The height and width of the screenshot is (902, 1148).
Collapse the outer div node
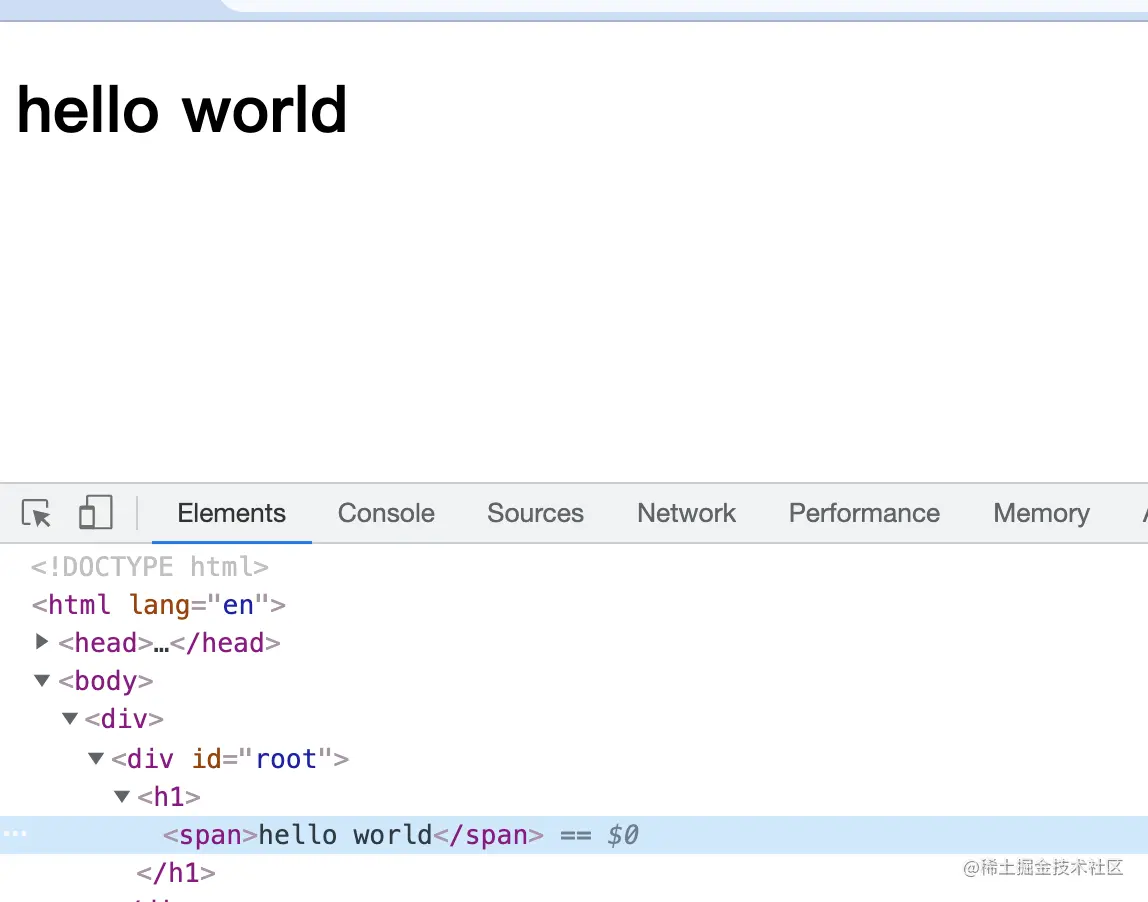coord(70,719)
